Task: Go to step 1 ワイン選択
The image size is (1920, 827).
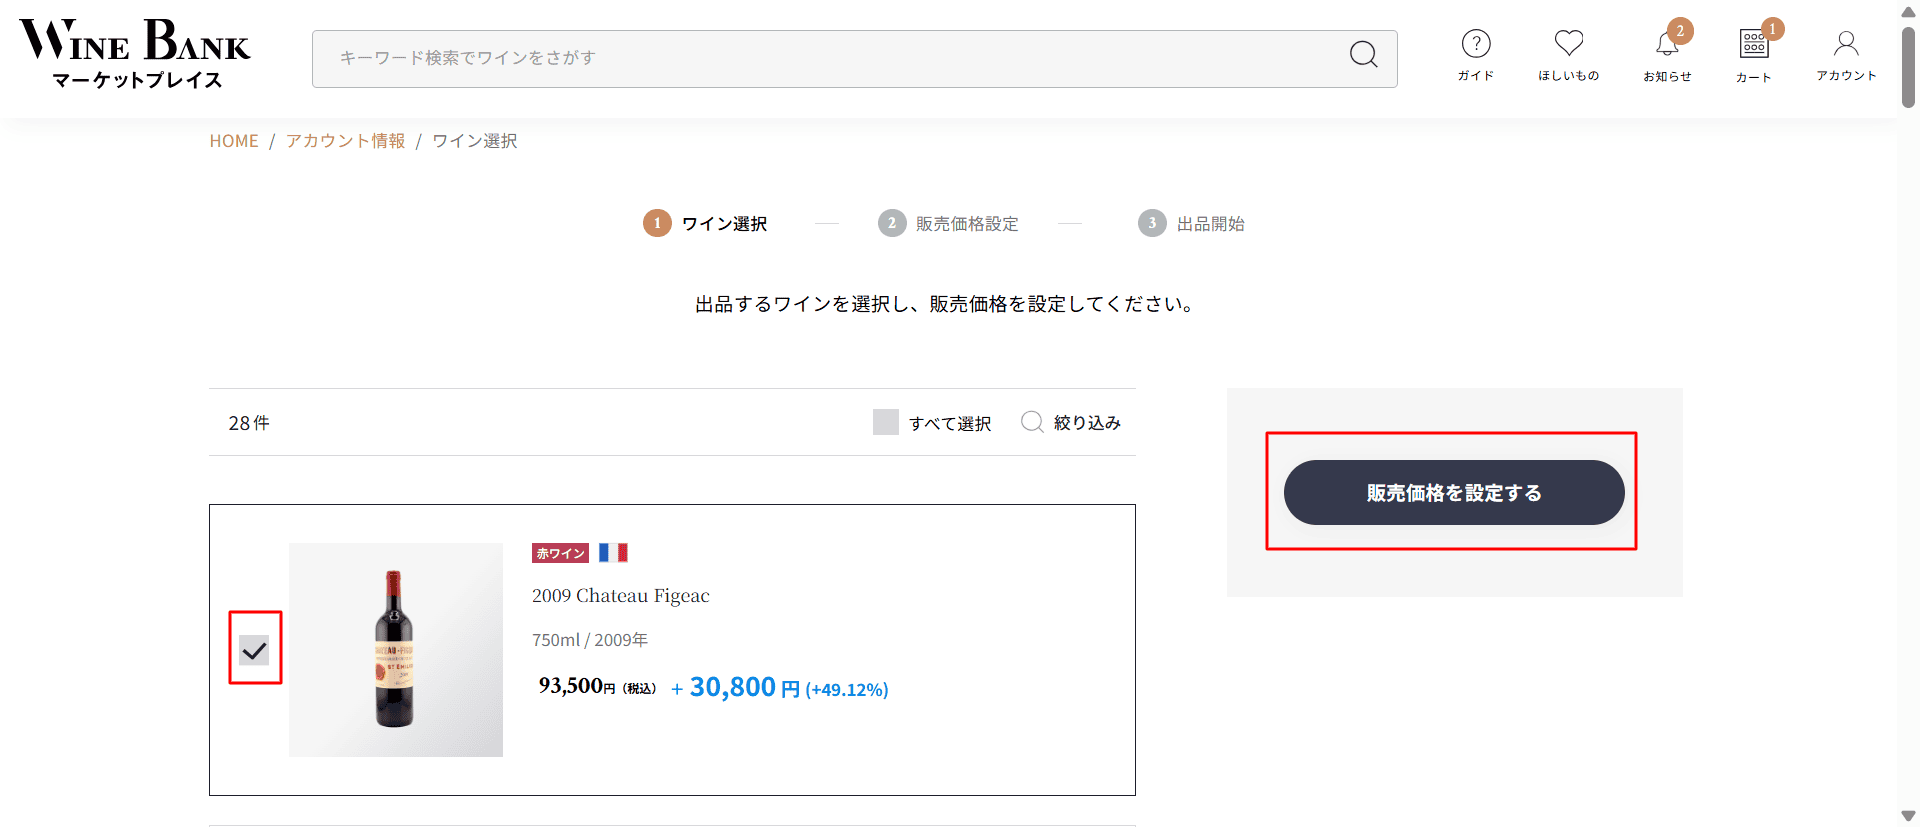Action: point(706,223)
